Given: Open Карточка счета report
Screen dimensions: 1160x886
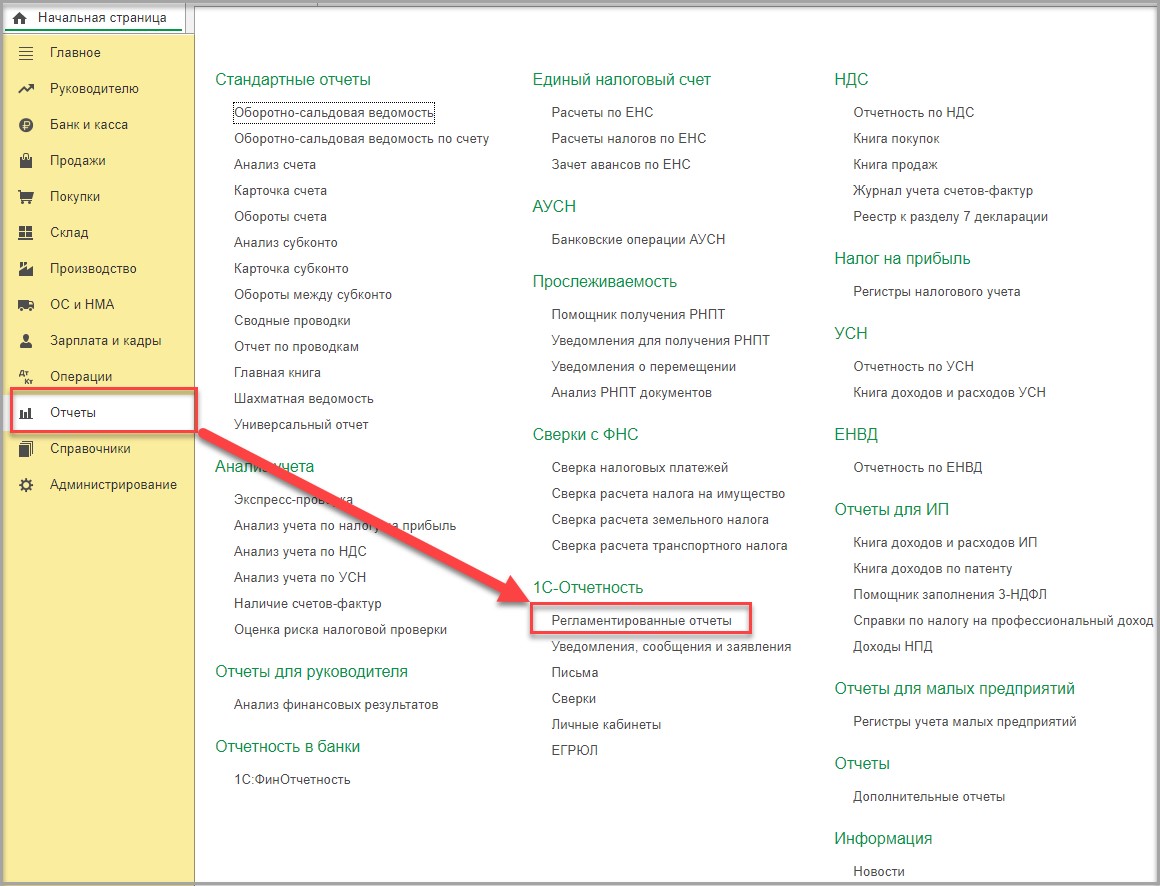Looking at the screenshot, I should (280, 190).
